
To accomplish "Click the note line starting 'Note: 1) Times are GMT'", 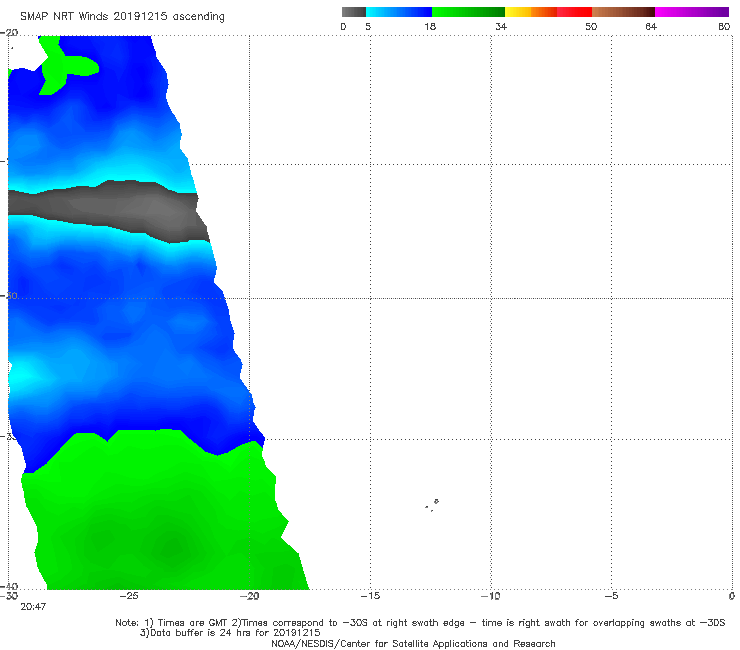I will [x=420, y=623].
